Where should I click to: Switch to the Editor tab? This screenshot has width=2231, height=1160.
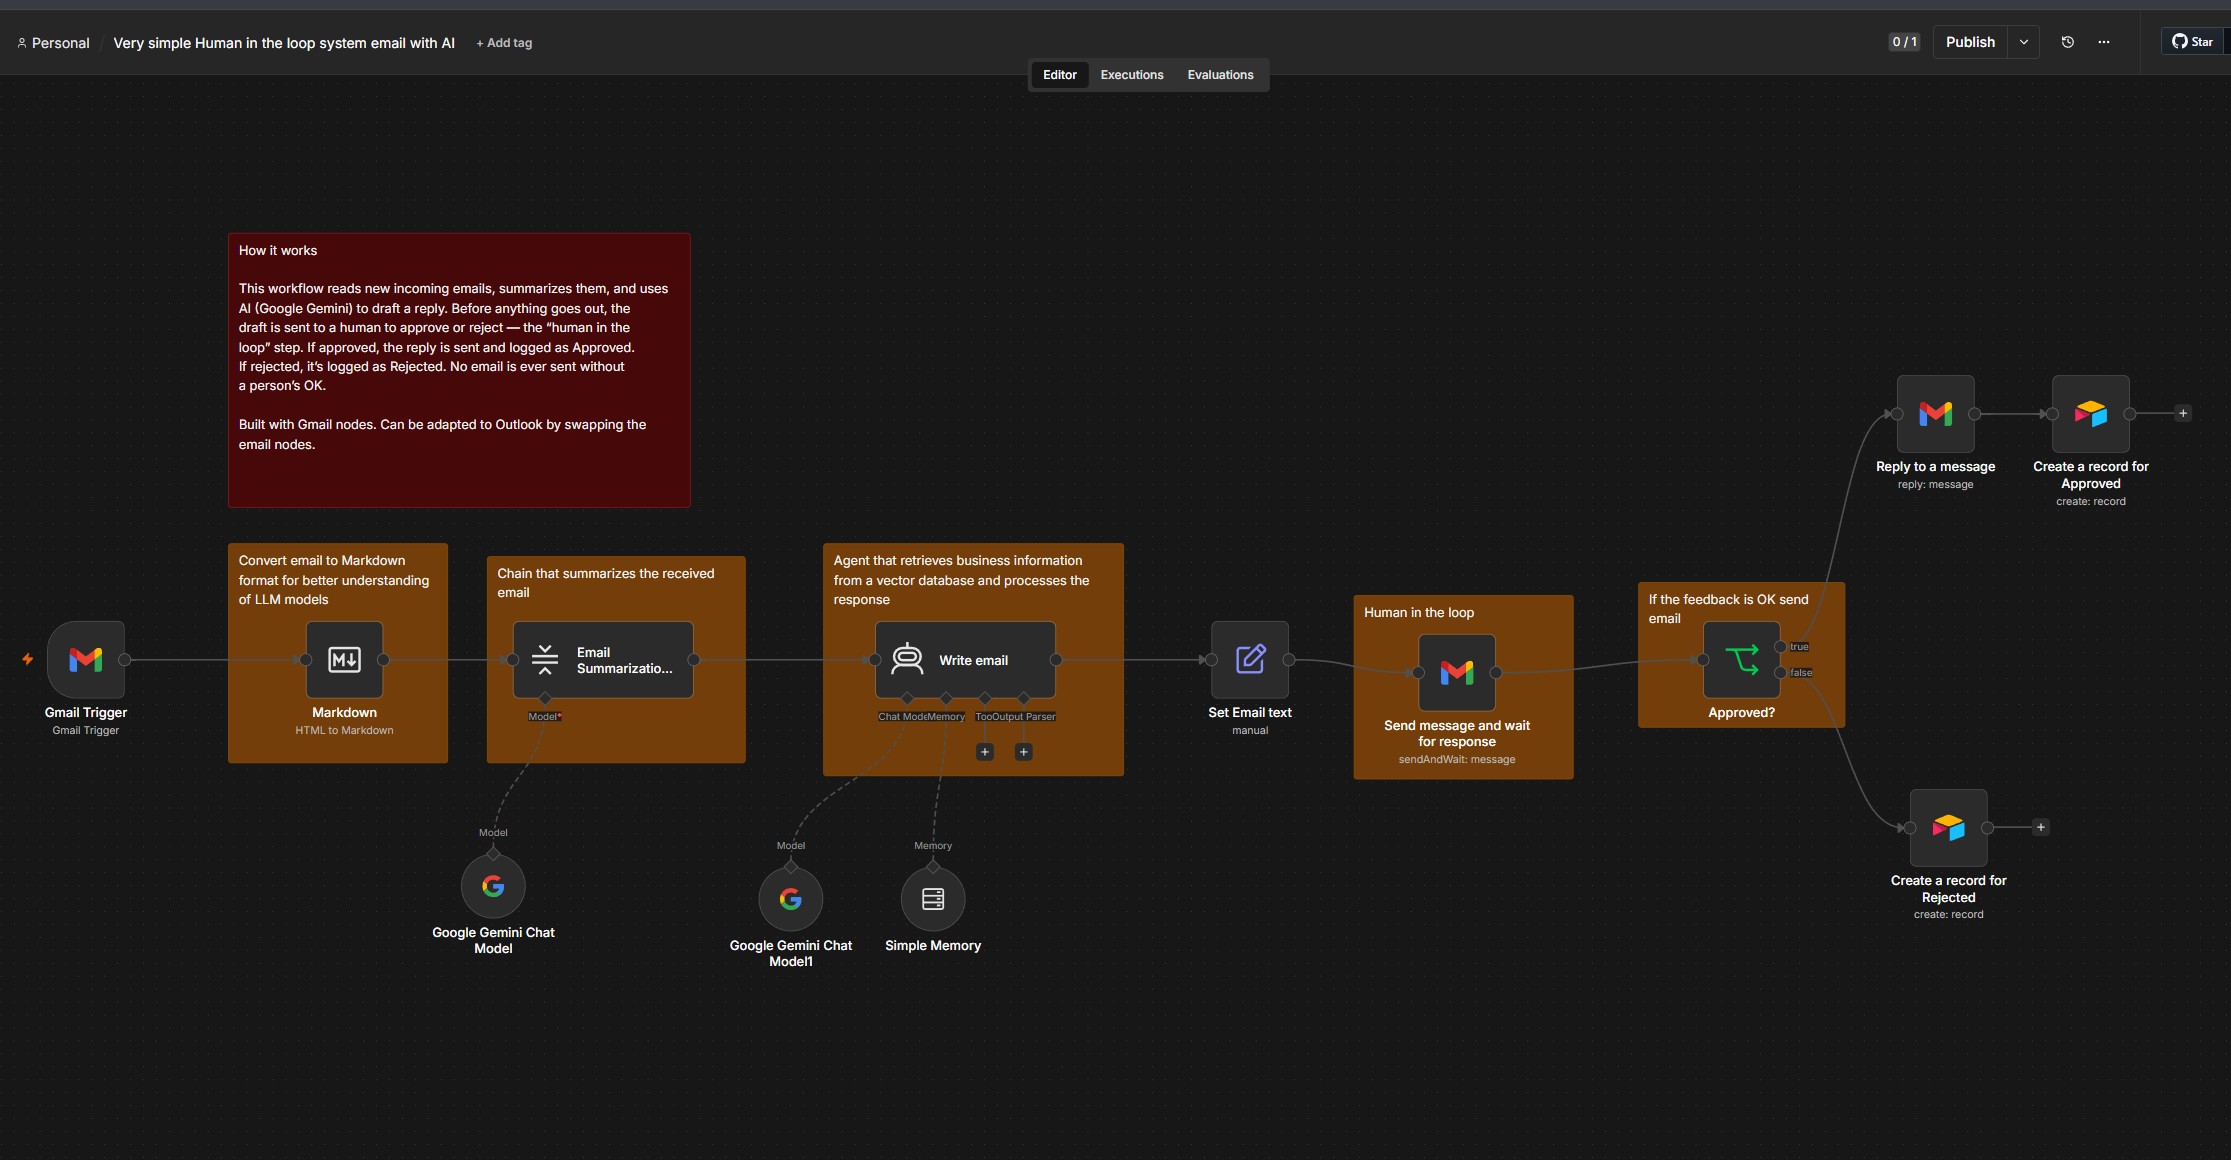[x=1059, y=75]
